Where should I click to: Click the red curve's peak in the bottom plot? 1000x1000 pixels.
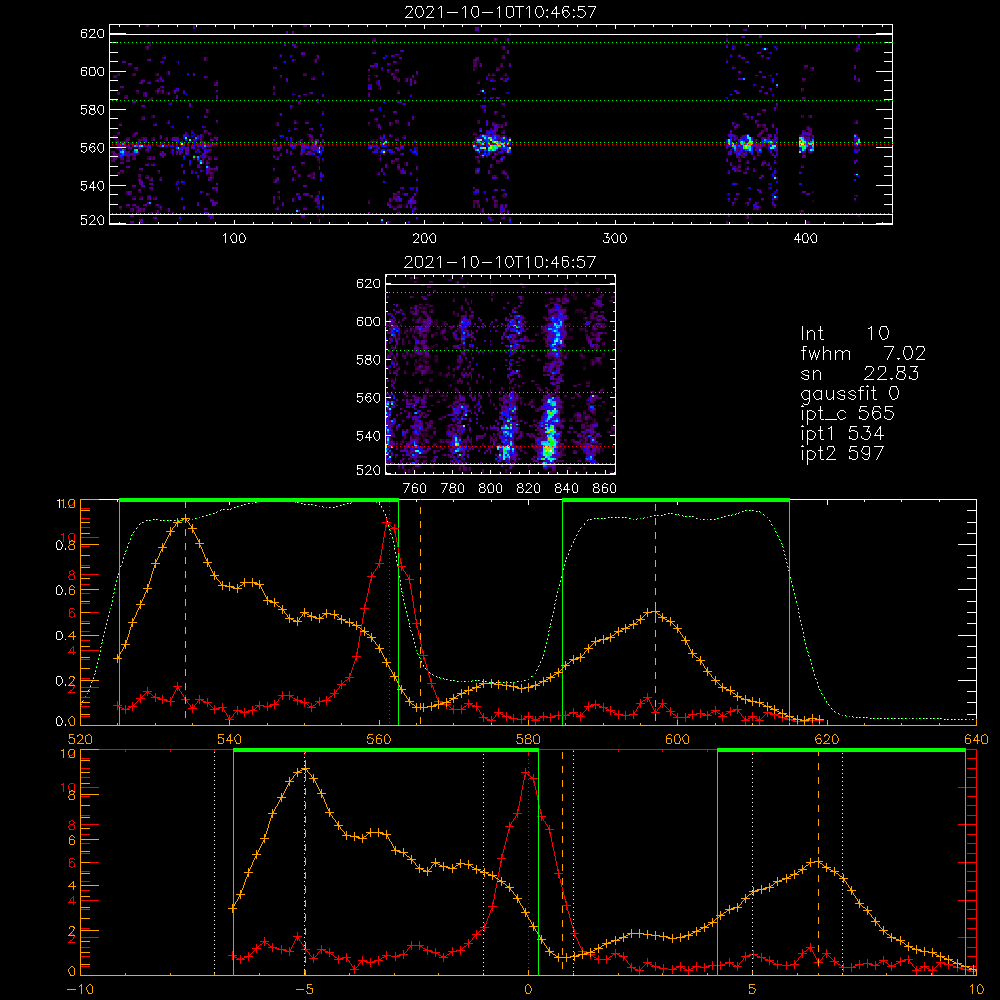coord(527,772)
